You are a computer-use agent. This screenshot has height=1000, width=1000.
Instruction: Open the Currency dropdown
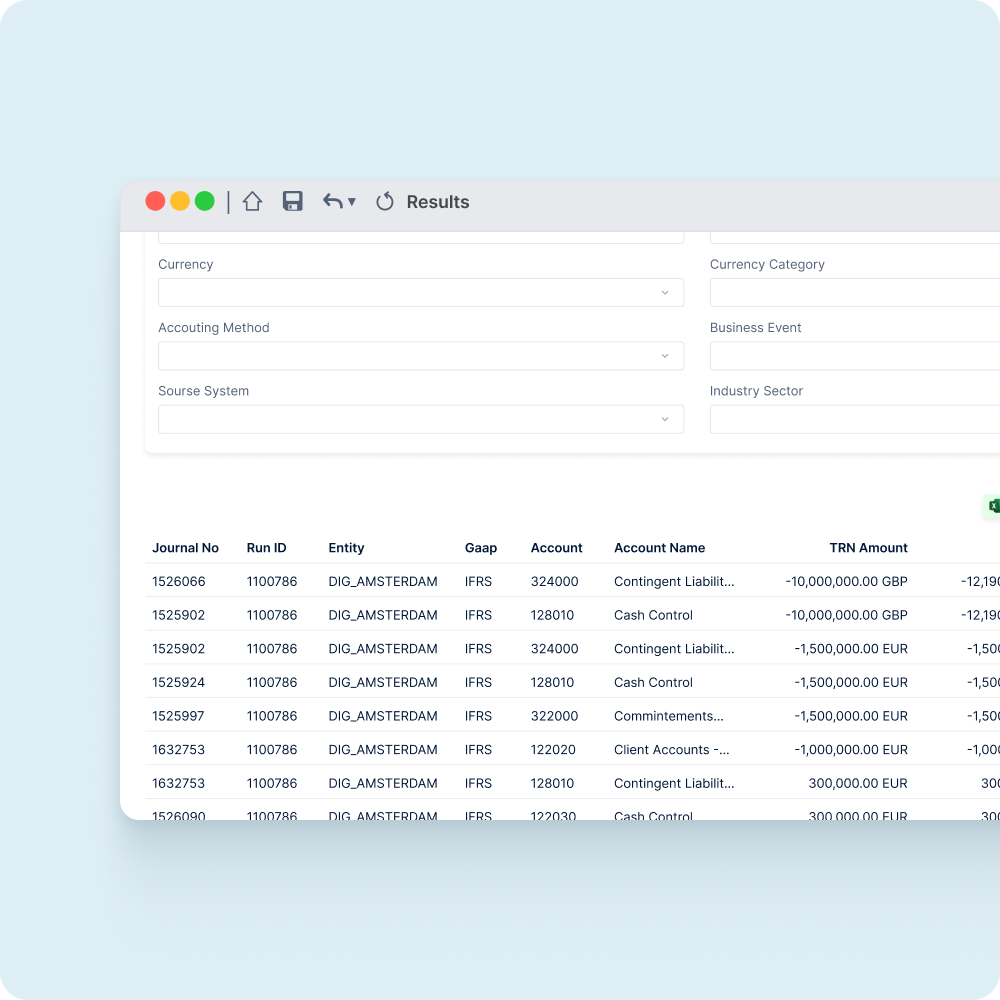tap(420, 292)
